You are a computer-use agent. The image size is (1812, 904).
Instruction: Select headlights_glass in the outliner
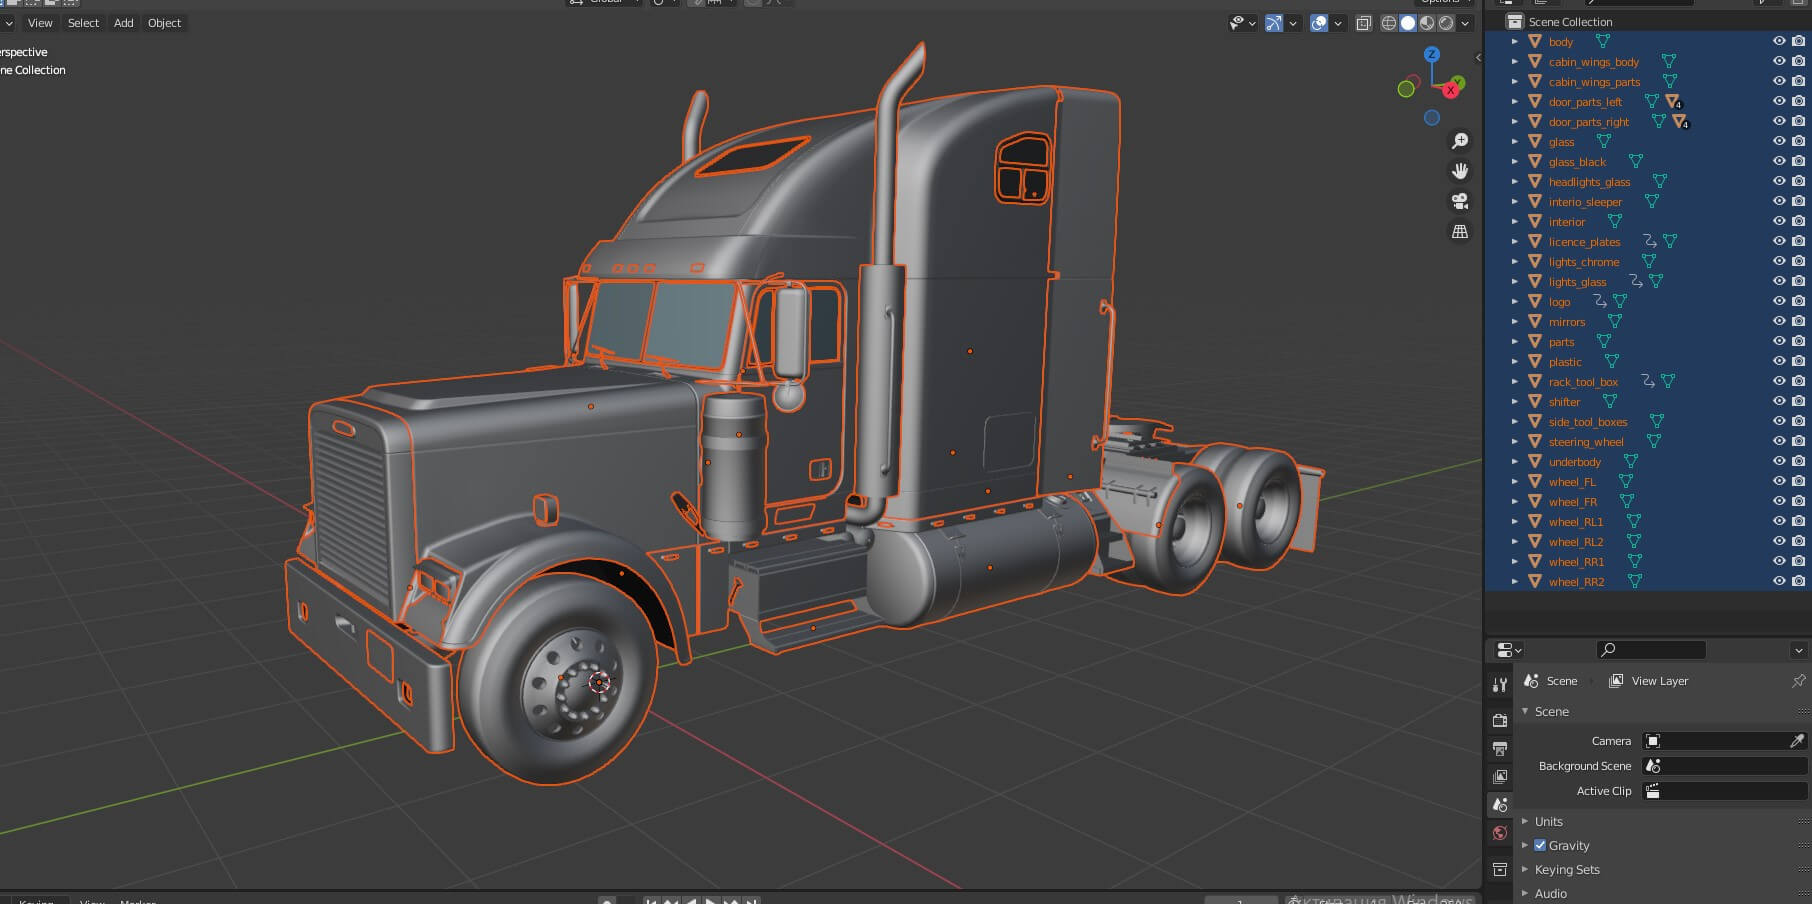coord(1589,182)
